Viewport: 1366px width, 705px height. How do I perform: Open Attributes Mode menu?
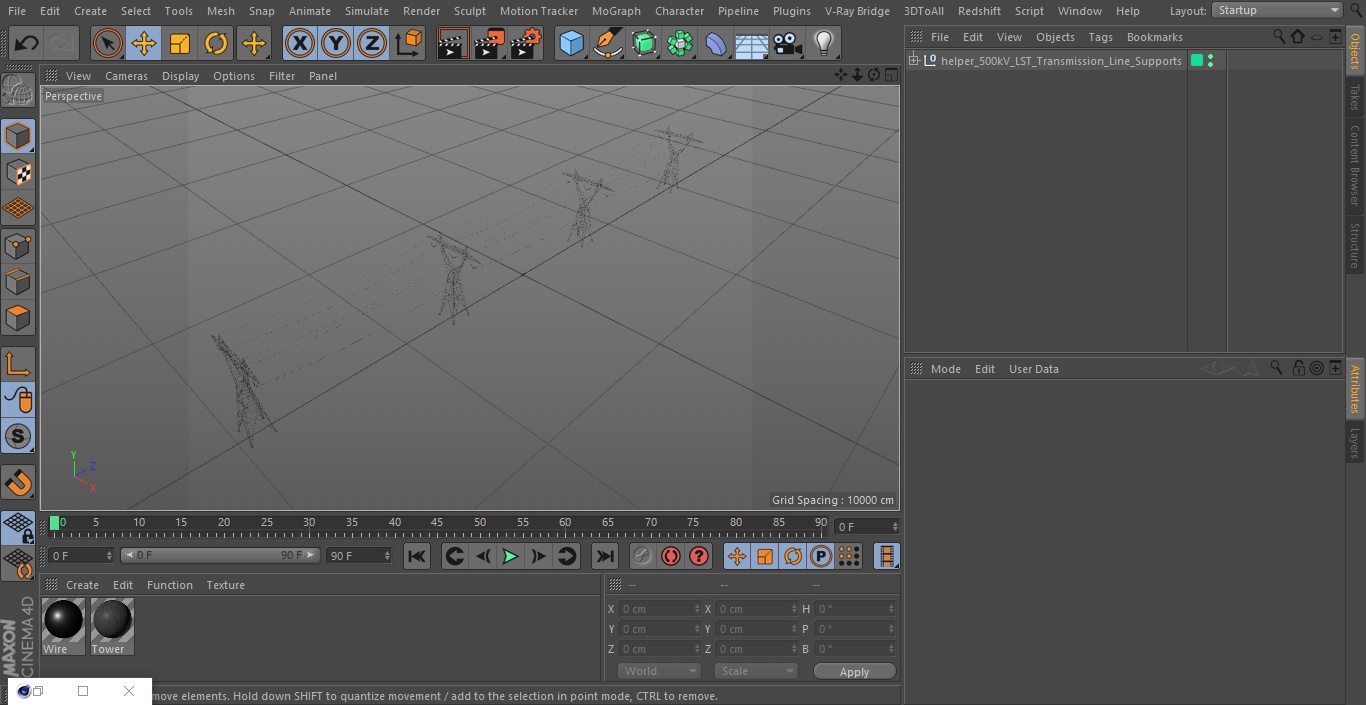[945, 369]
